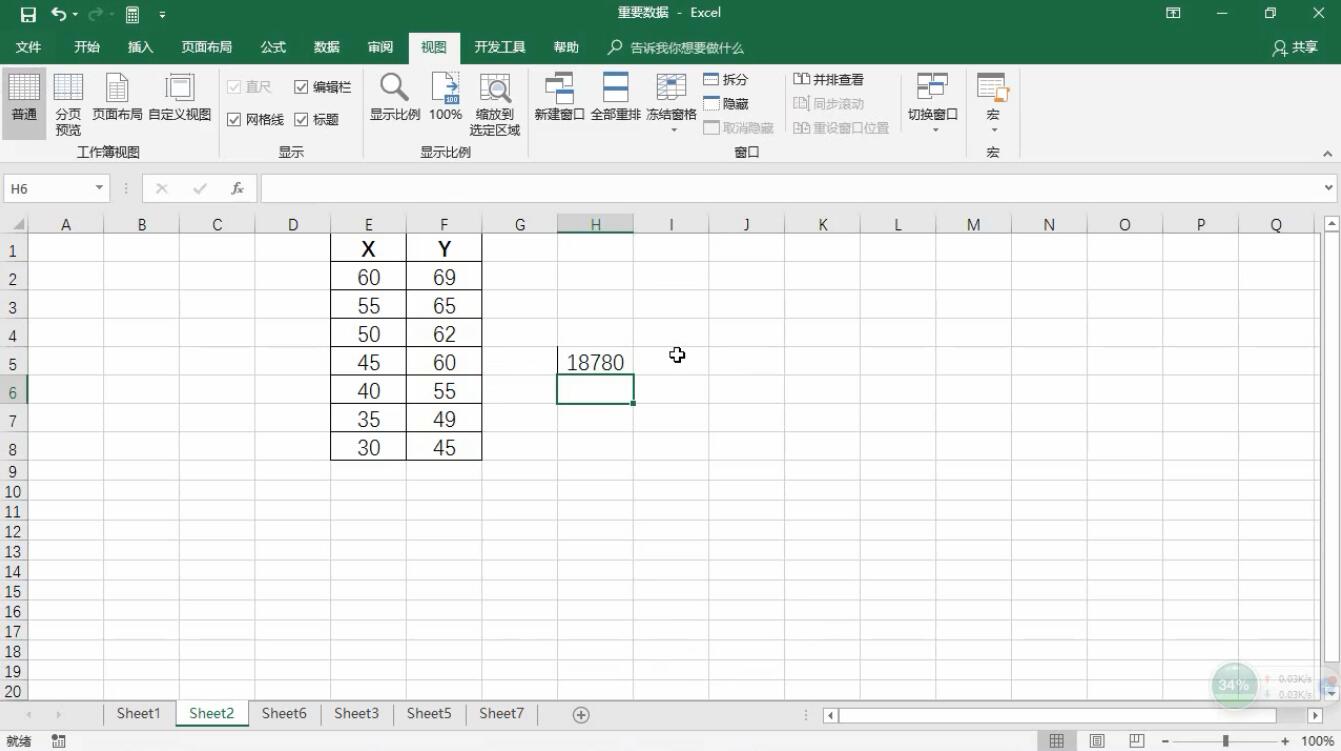The image size is (1341, 751).
Task: Switch to Sheet6 tab
Action: click(284, 713)
